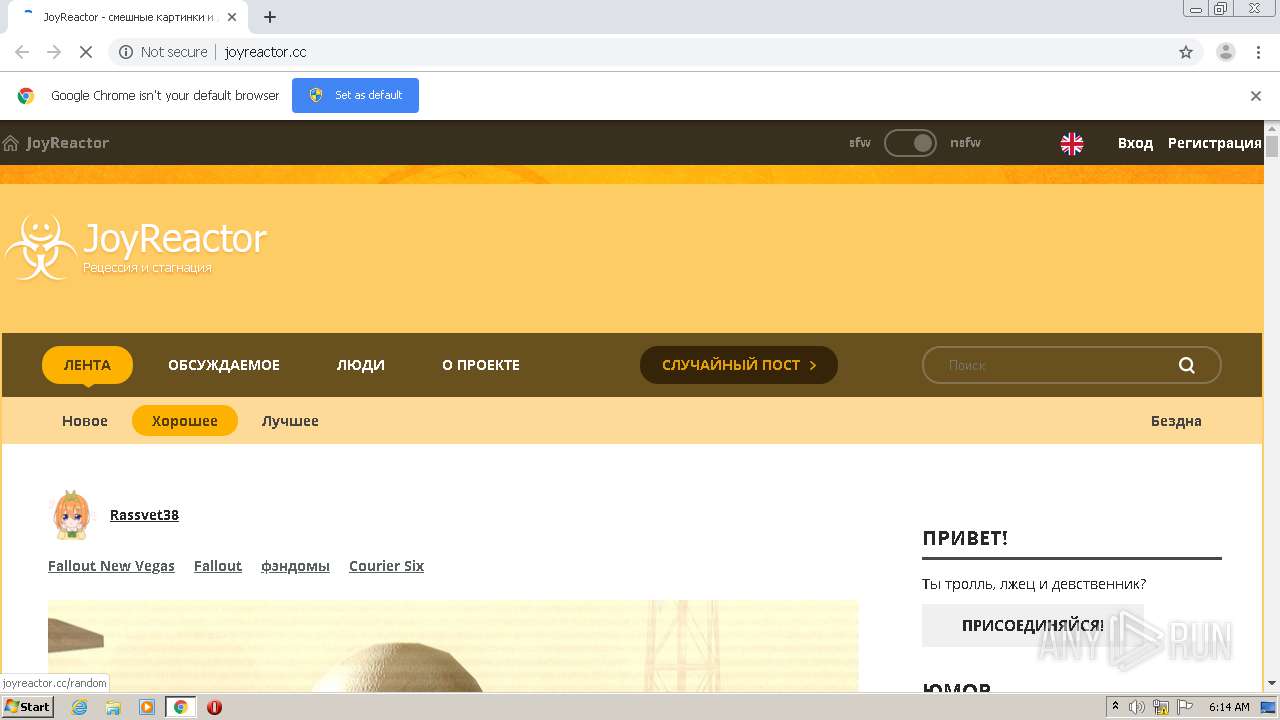The image size is (1280, 720).
Task: Open Rassvet38 user avatar thumbnail
Action: [71, 515]
